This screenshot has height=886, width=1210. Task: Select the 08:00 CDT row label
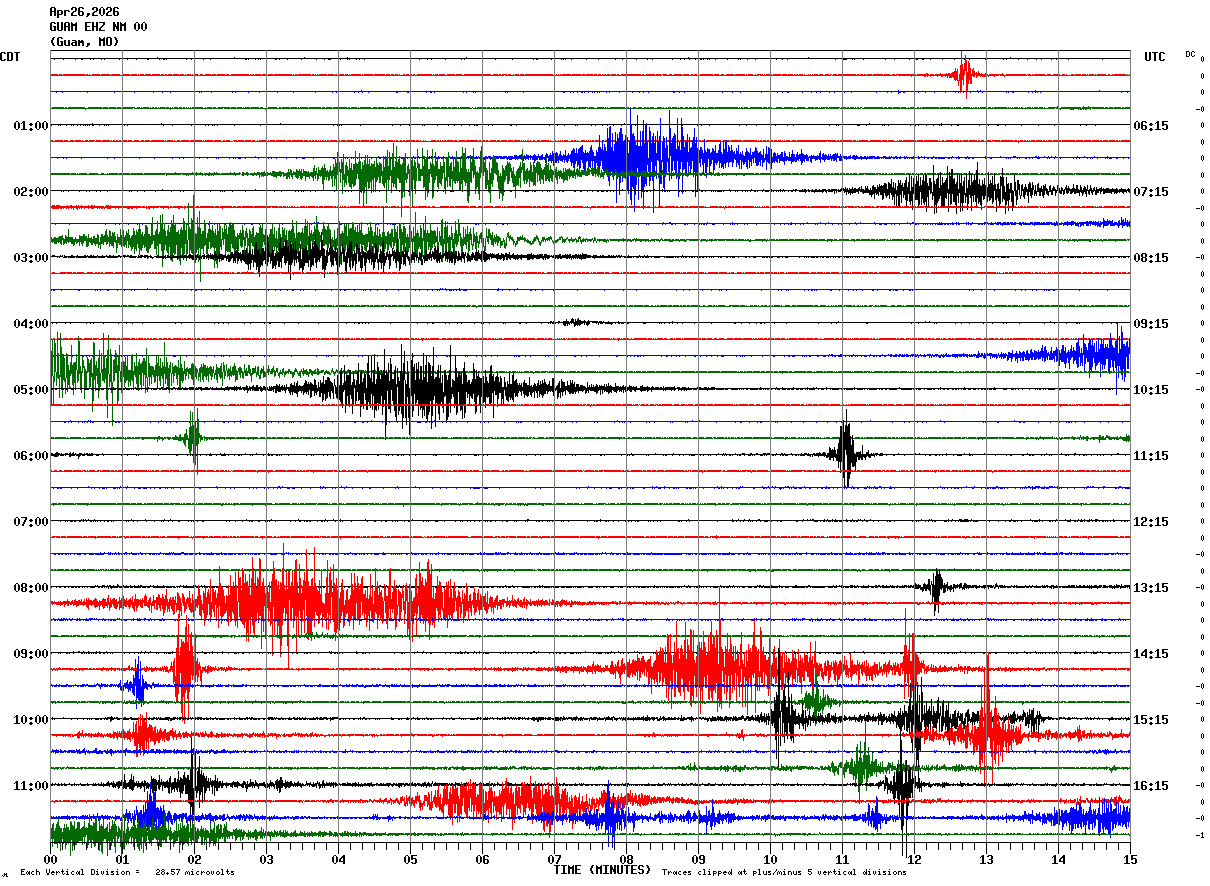(30, 588)
